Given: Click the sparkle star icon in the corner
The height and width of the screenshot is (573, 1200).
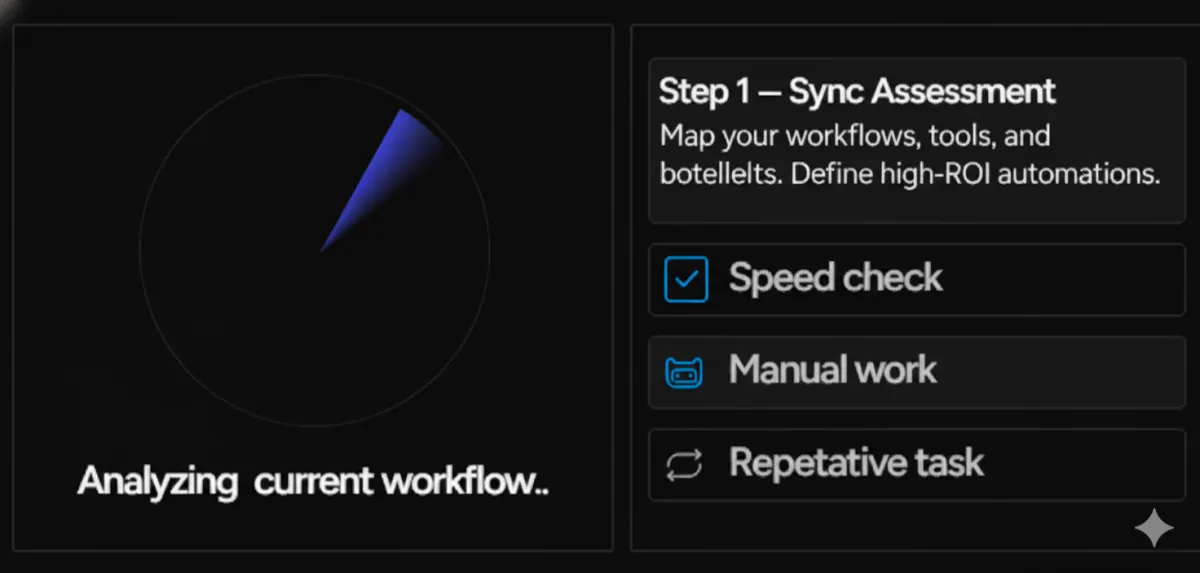Looking at the screenshot, I should 1153,529.
